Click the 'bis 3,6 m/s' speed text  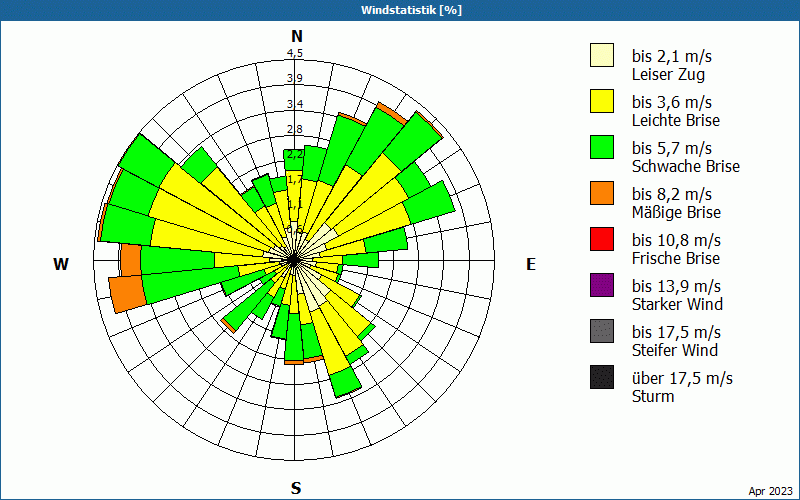pos(672,102)
